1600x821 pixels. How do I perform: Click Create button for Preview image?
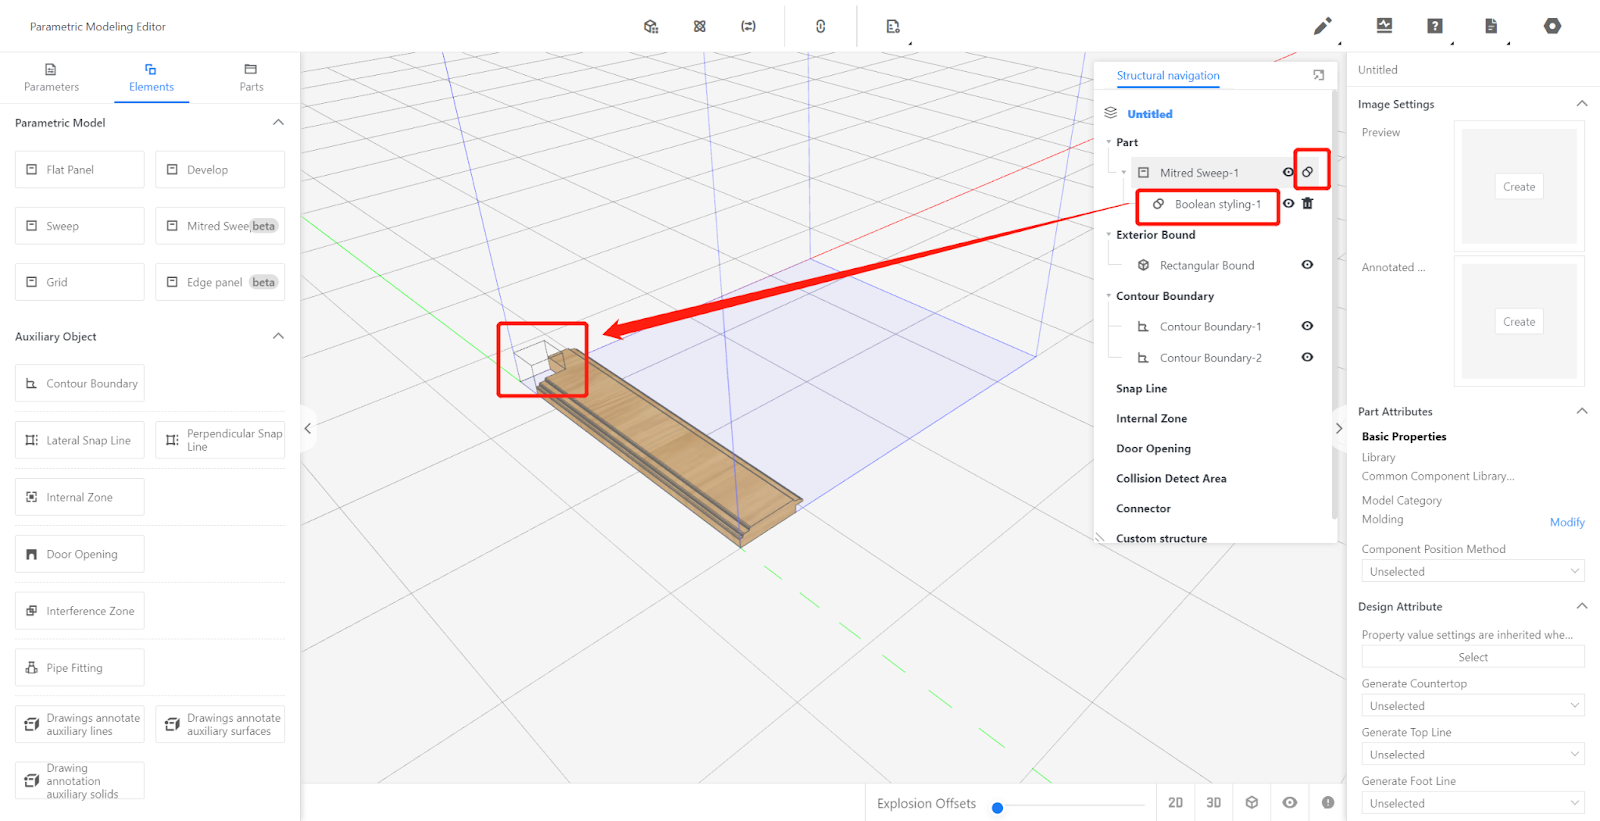click(1518, 187)
